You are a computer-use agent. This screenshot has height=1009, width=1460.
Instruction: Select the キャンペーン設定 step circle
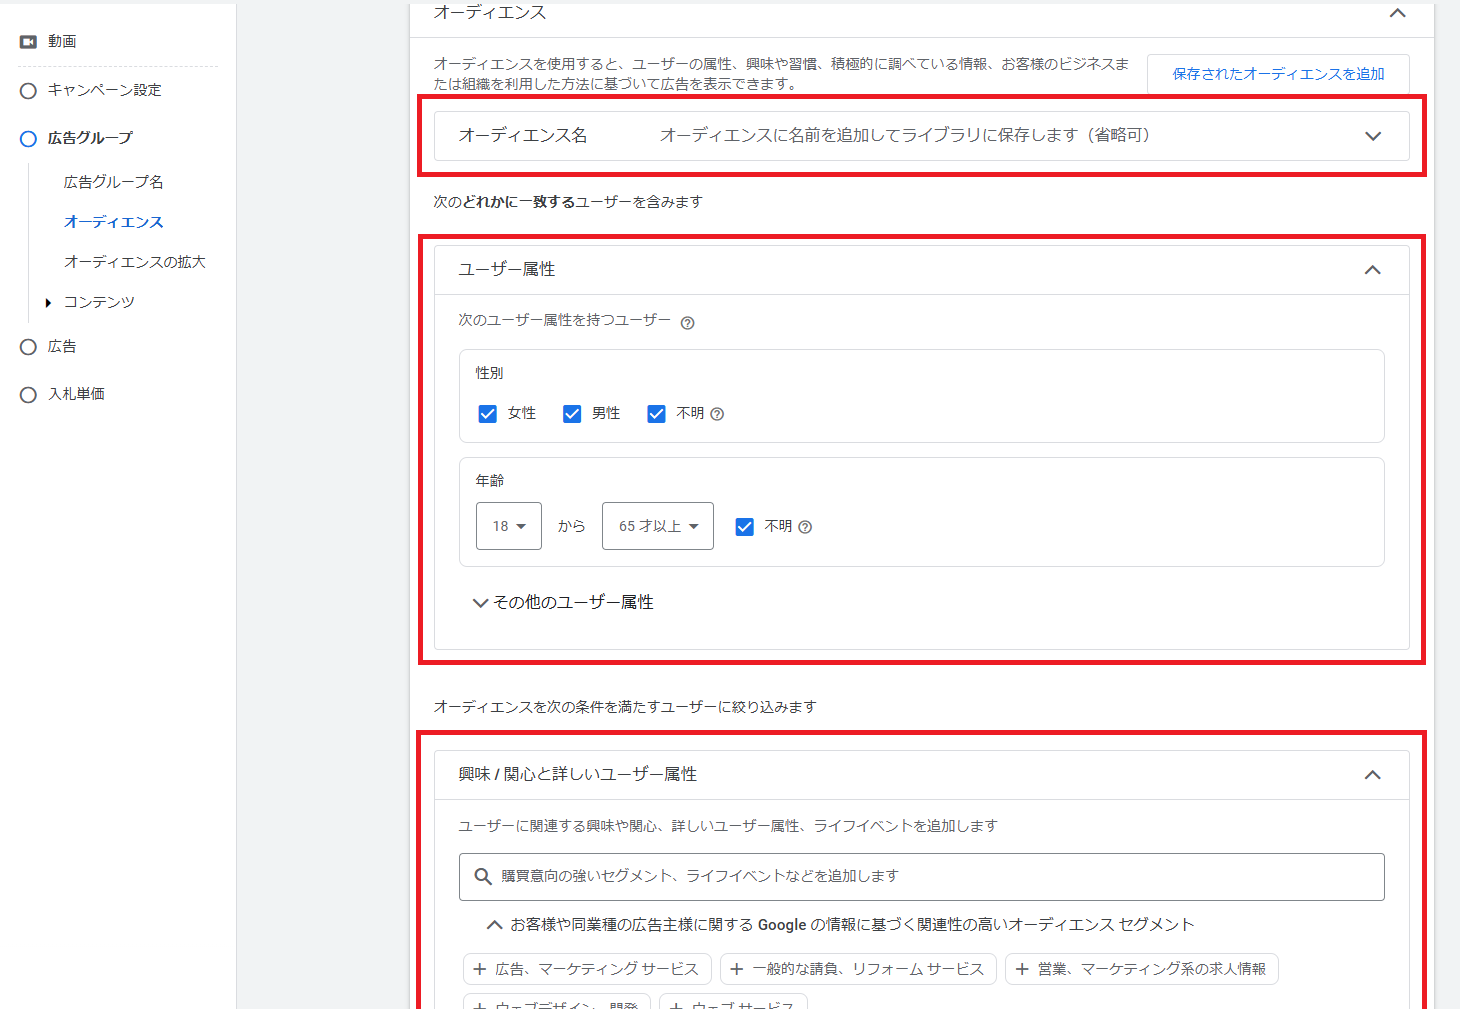coord(28,90)
